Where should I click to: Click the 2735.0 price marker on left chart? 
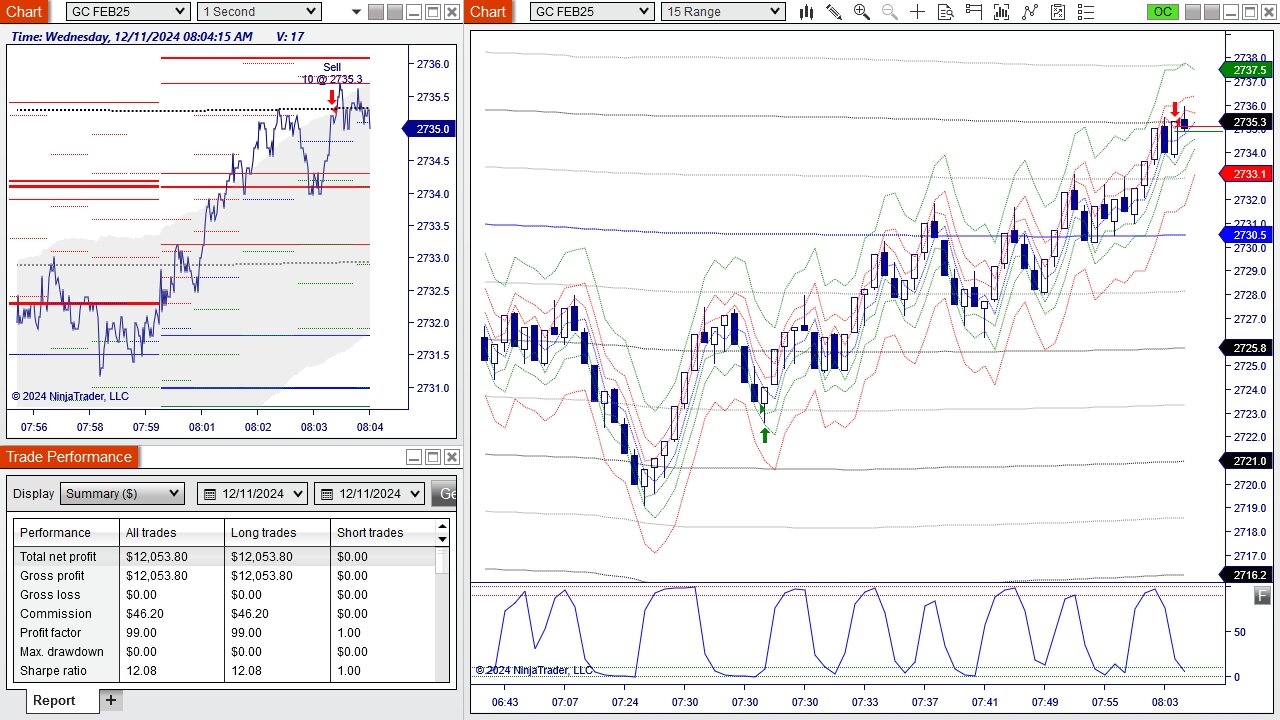click(x=430, y=129)
